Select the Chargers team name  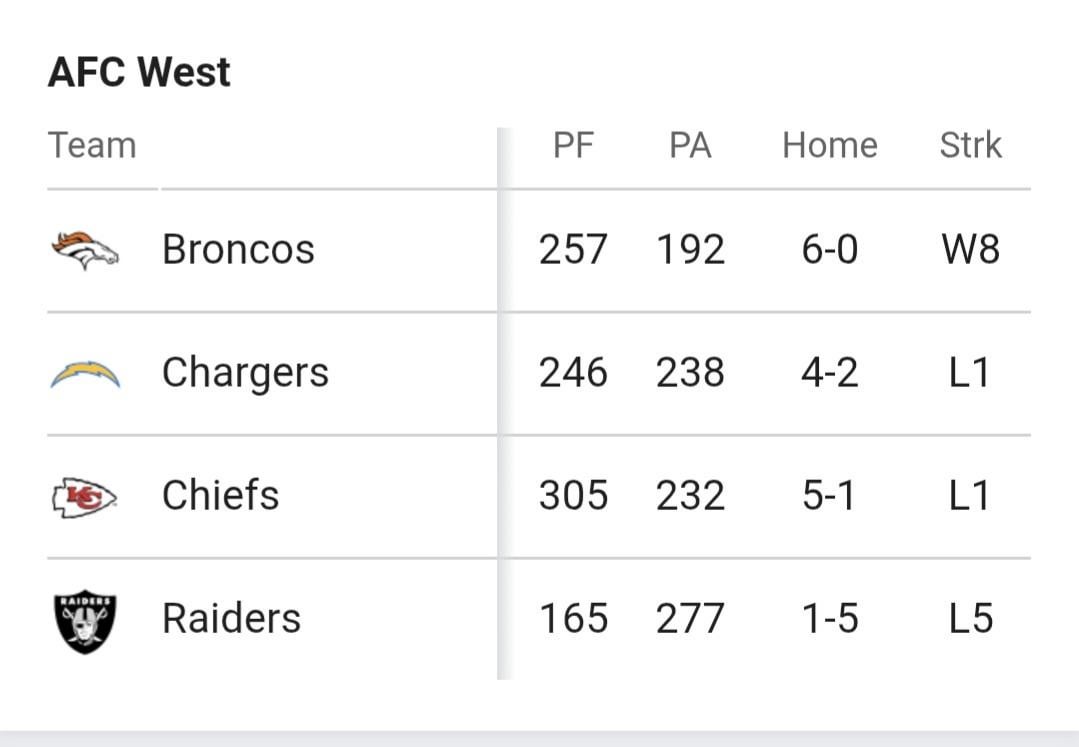coord(245,371)
